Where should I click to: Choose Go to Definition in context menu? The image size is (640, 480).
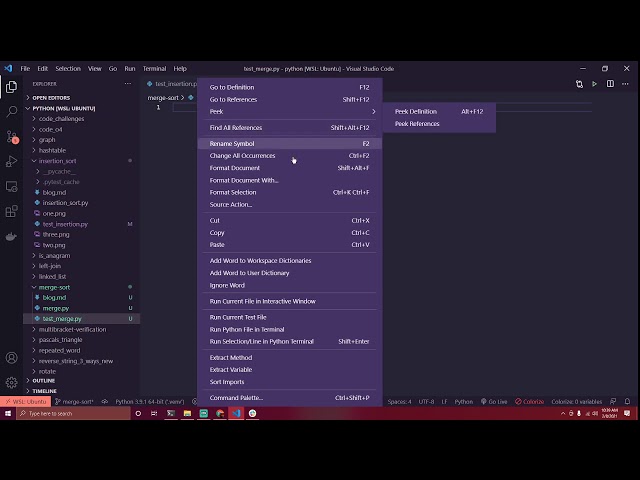tap(289, 87)
